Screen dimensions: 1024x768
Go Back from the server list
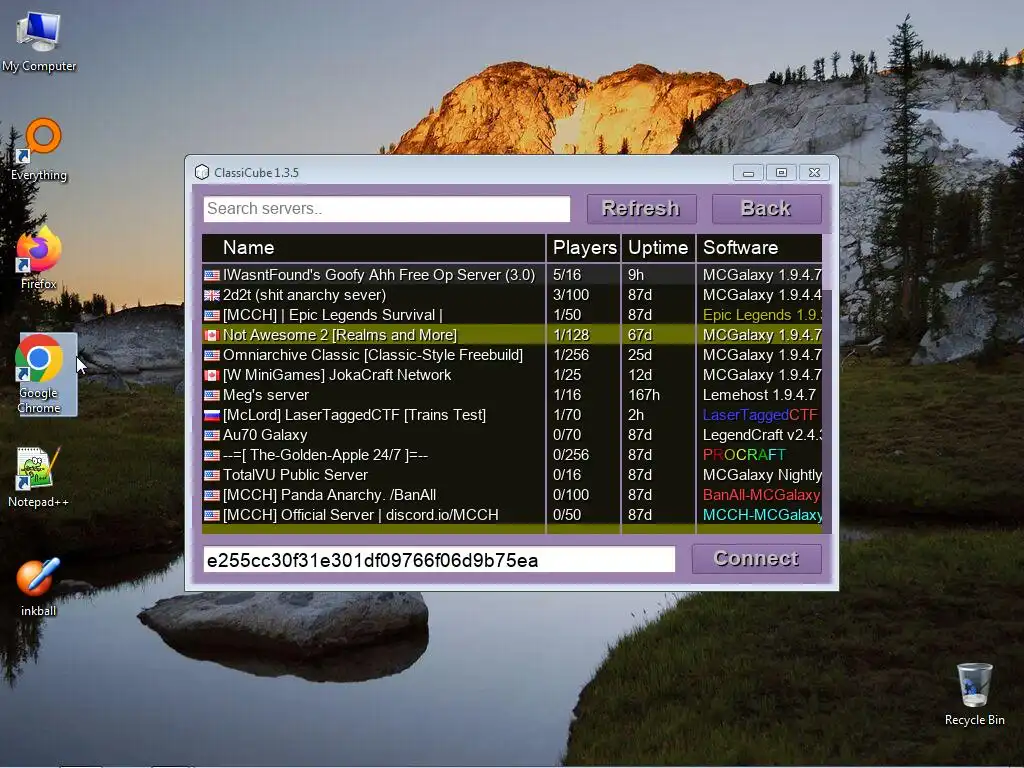pyautogui.click(x=766, y=208)
